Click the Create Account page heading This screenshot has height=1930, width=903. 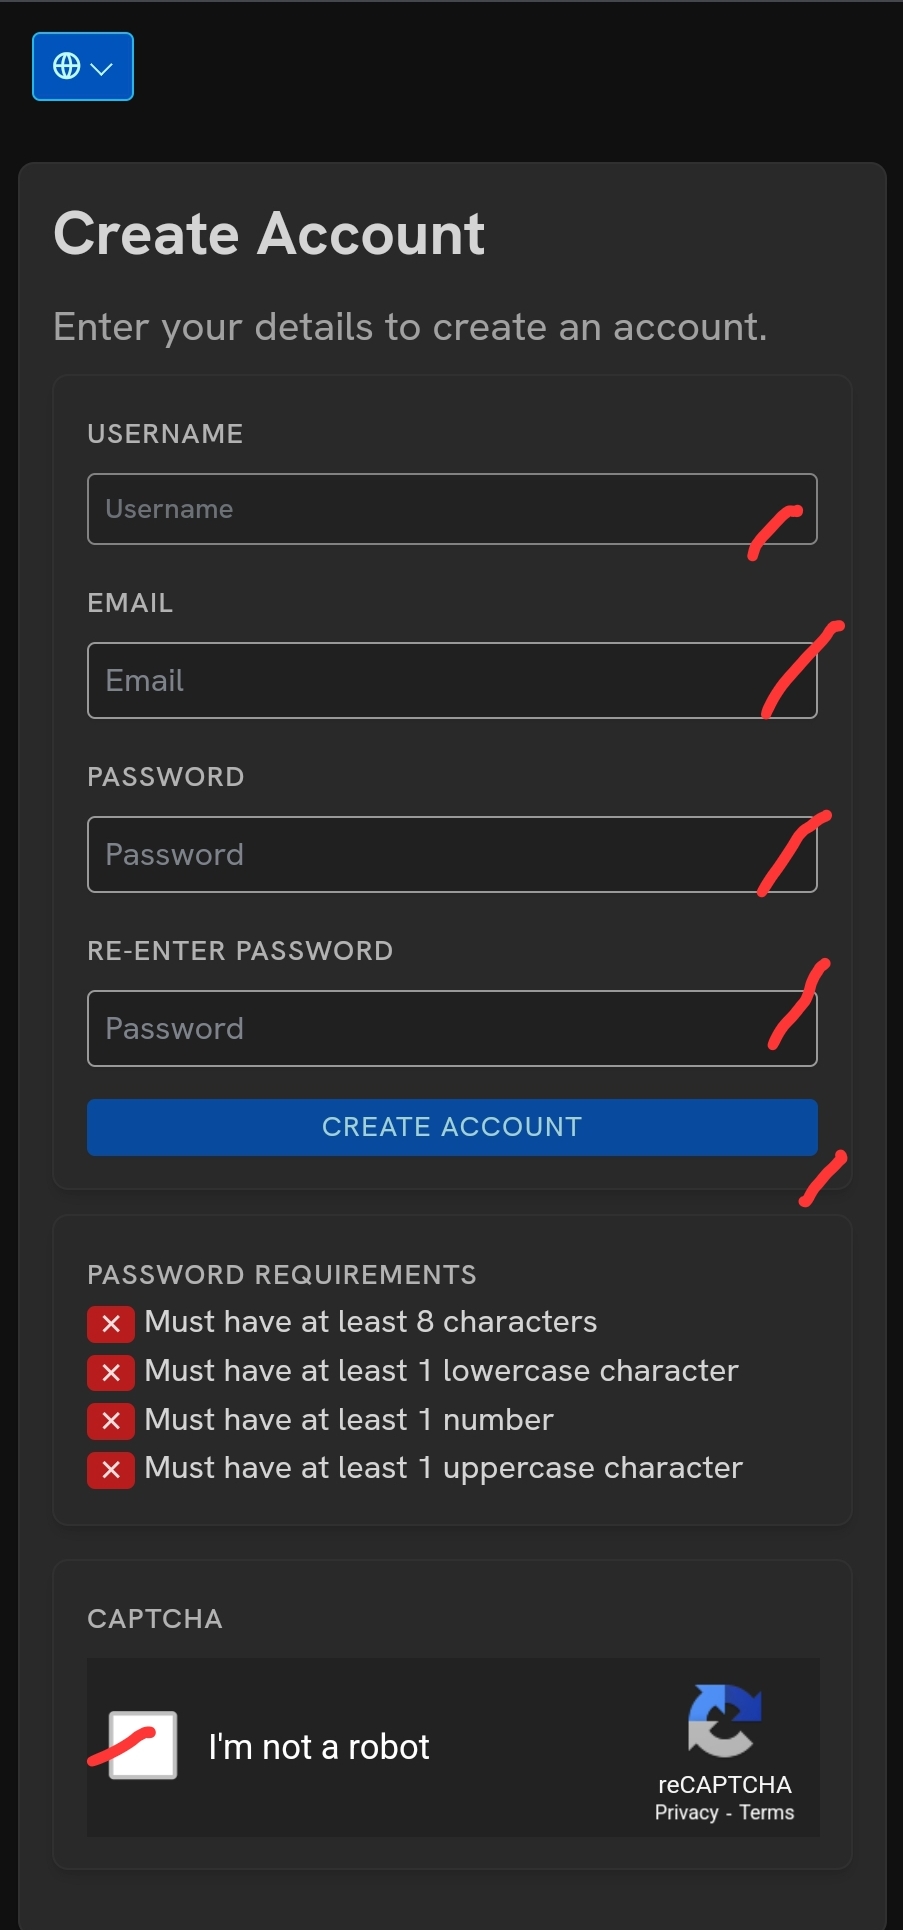tap(269, 234)
